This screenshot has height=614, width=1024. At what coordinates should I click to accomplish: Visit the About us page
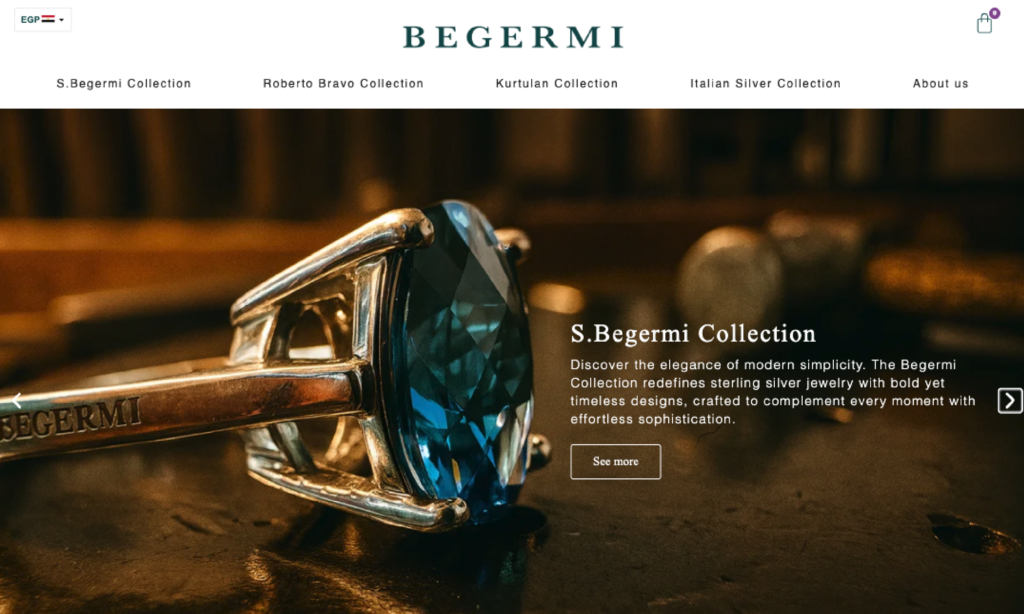point(940,84)
